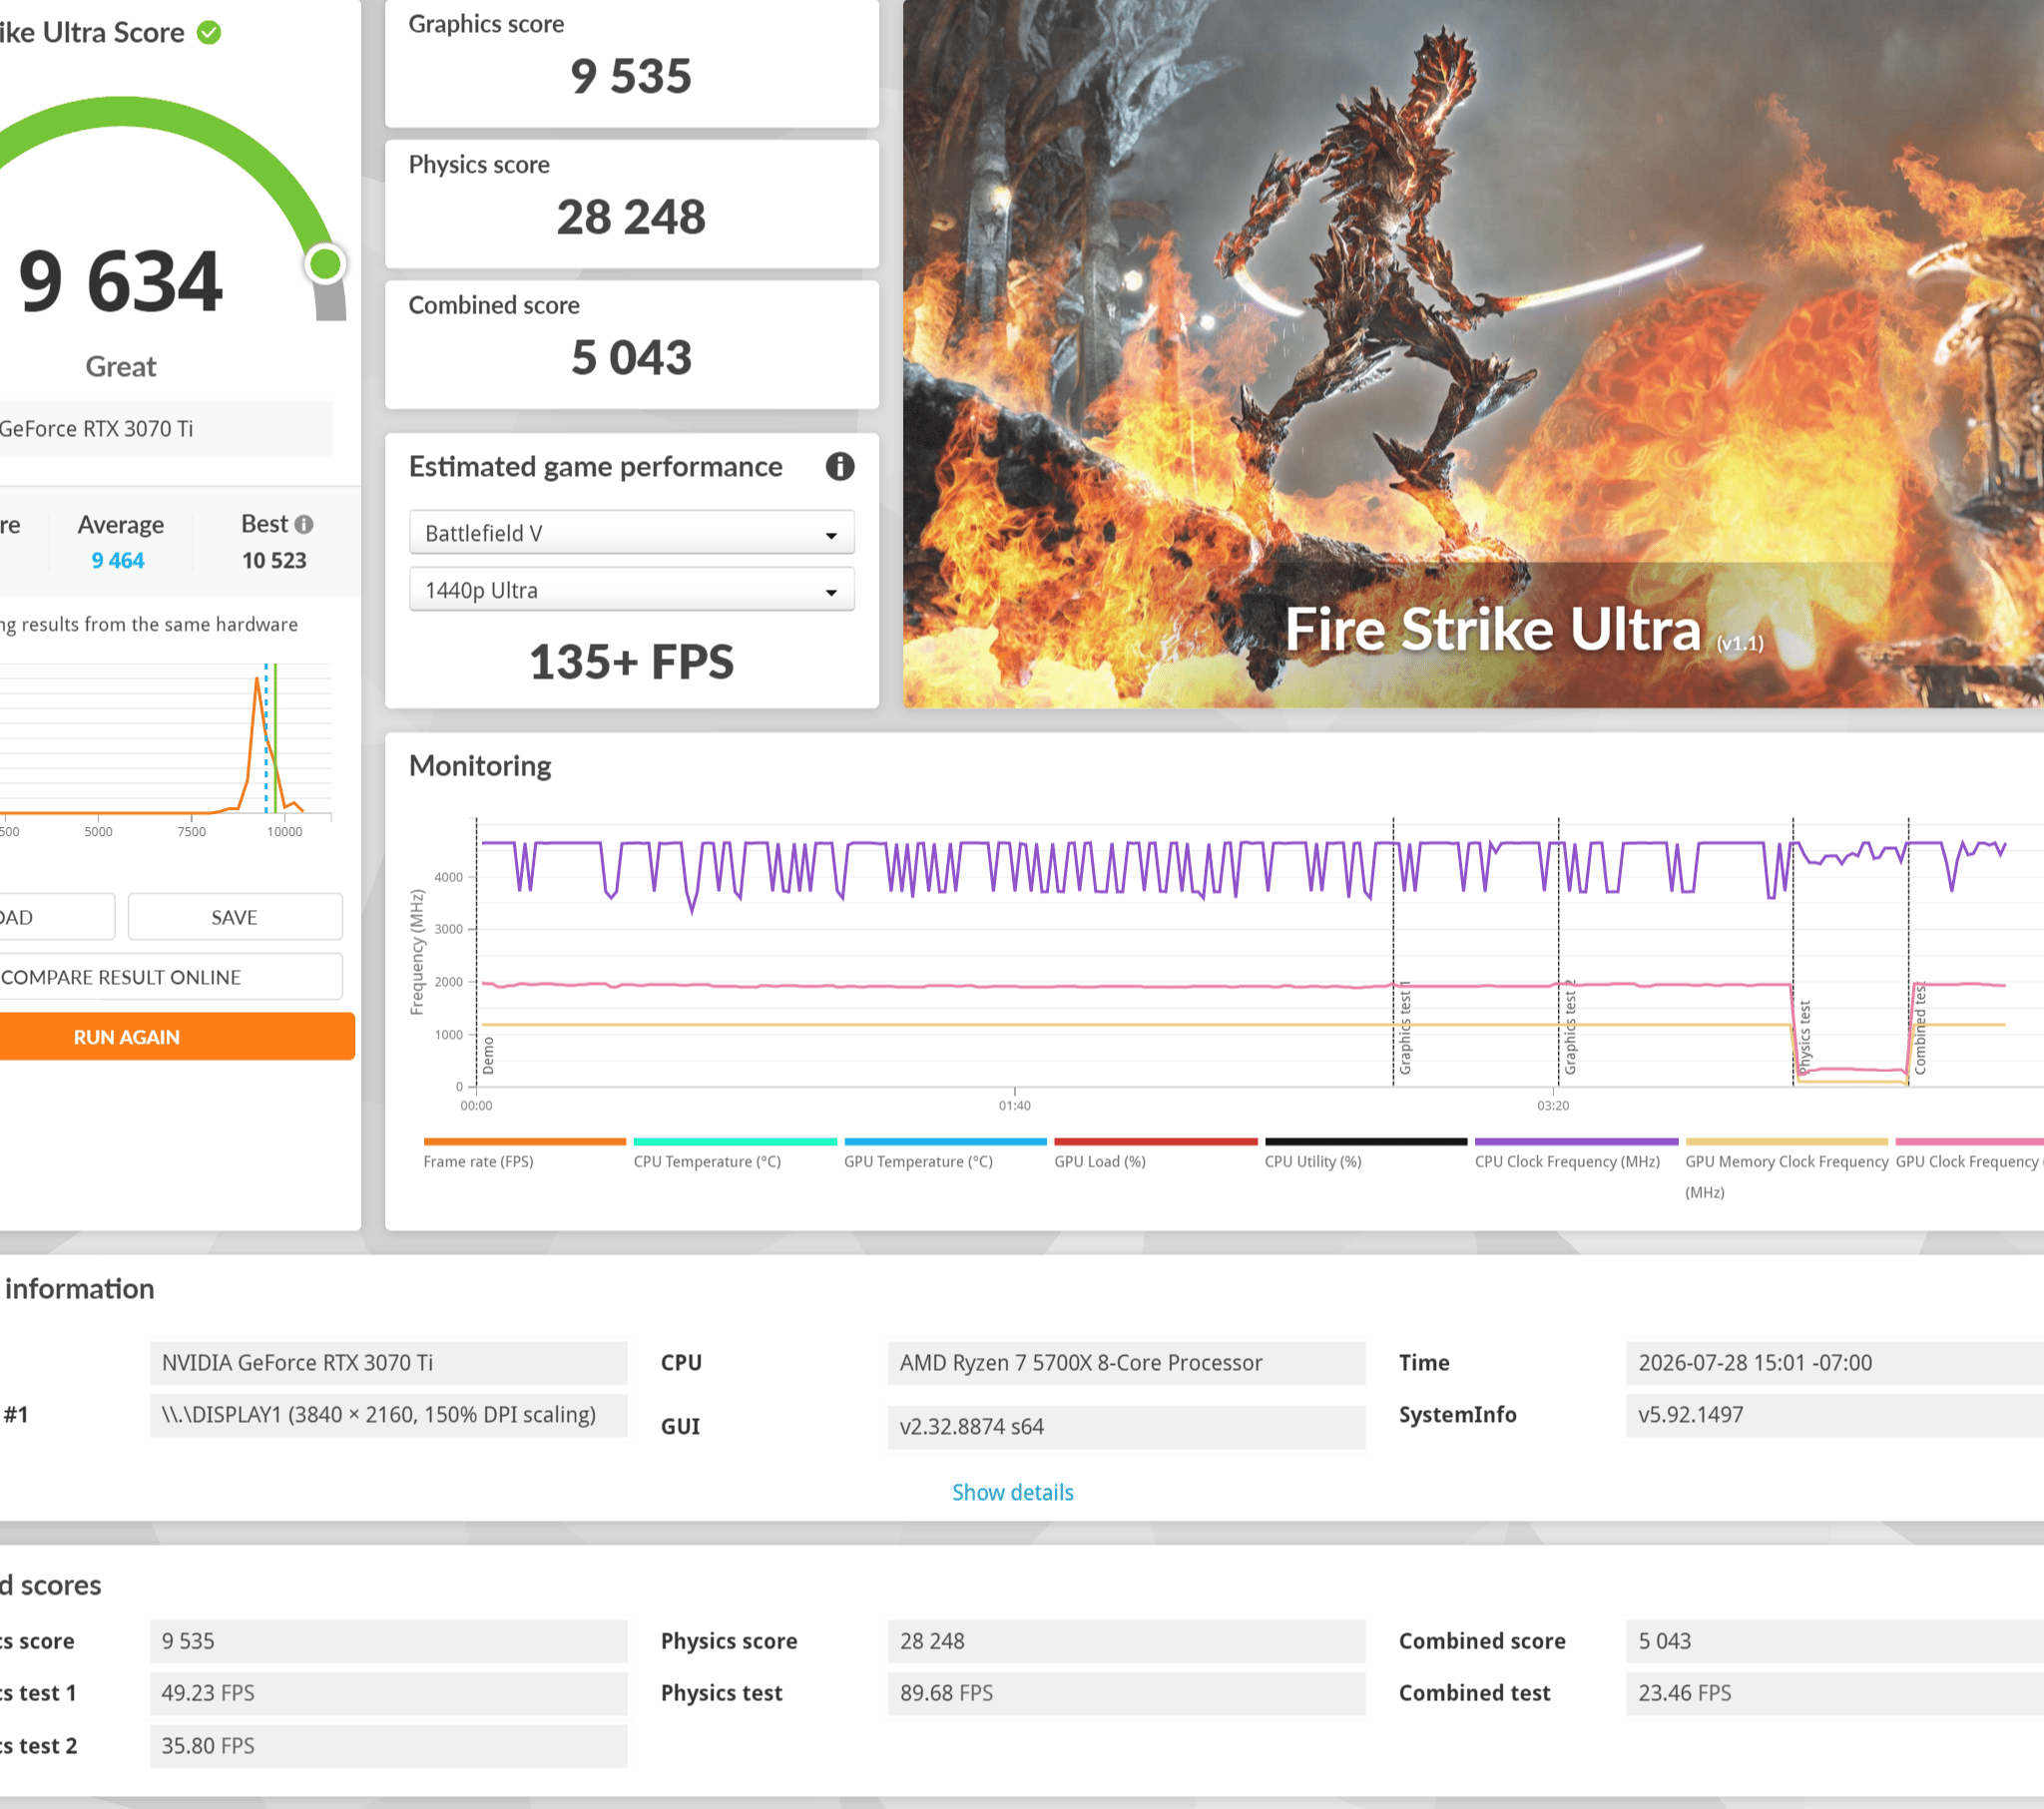Click the Graphics test 1 timeline marker
The image size is (2044, 1809).
(x=1405, y=1028)
